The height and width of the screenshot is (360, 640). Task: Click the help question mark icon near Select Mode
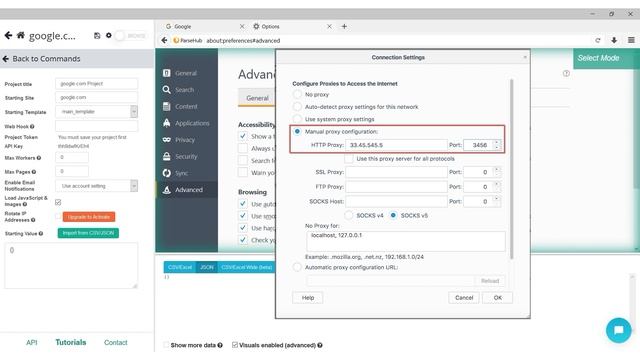pyautogui.click(x=566, y=73)
